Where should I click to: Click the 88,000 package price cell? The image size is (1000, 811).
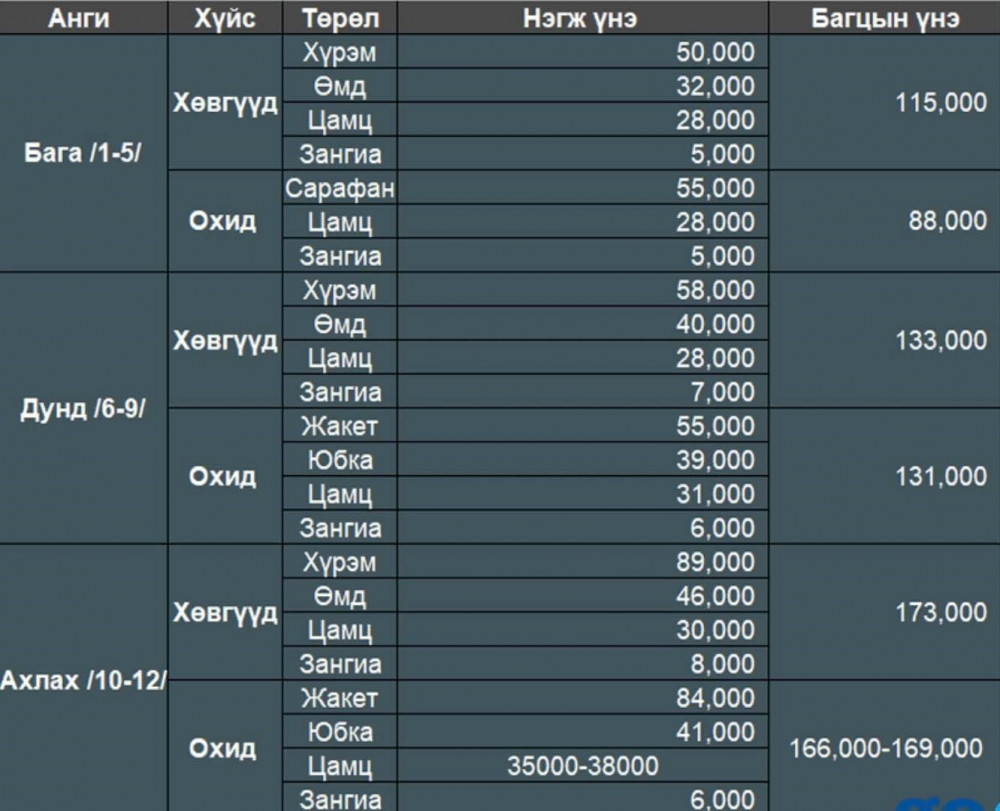886,221
